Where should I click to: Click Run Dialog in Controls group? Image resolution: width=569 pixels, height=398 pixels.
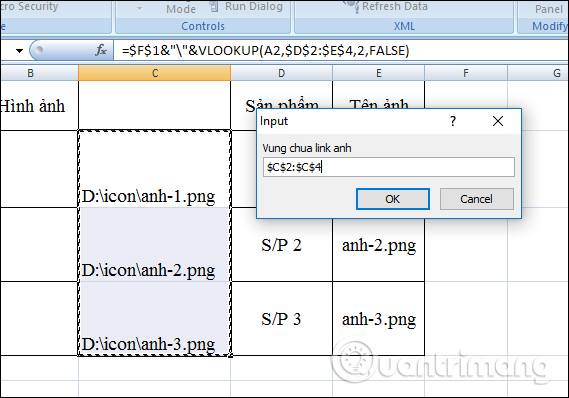254,7
